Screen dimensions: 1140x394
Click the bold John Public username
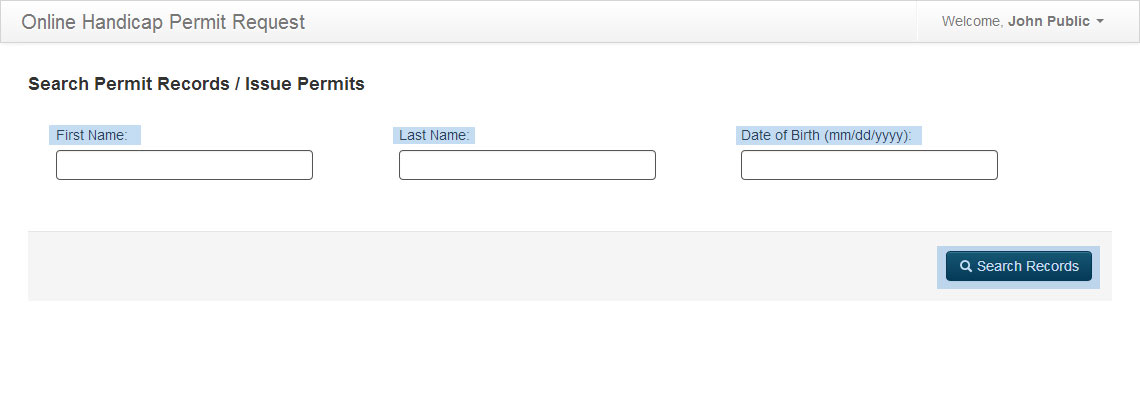(x=1048, y=21)
